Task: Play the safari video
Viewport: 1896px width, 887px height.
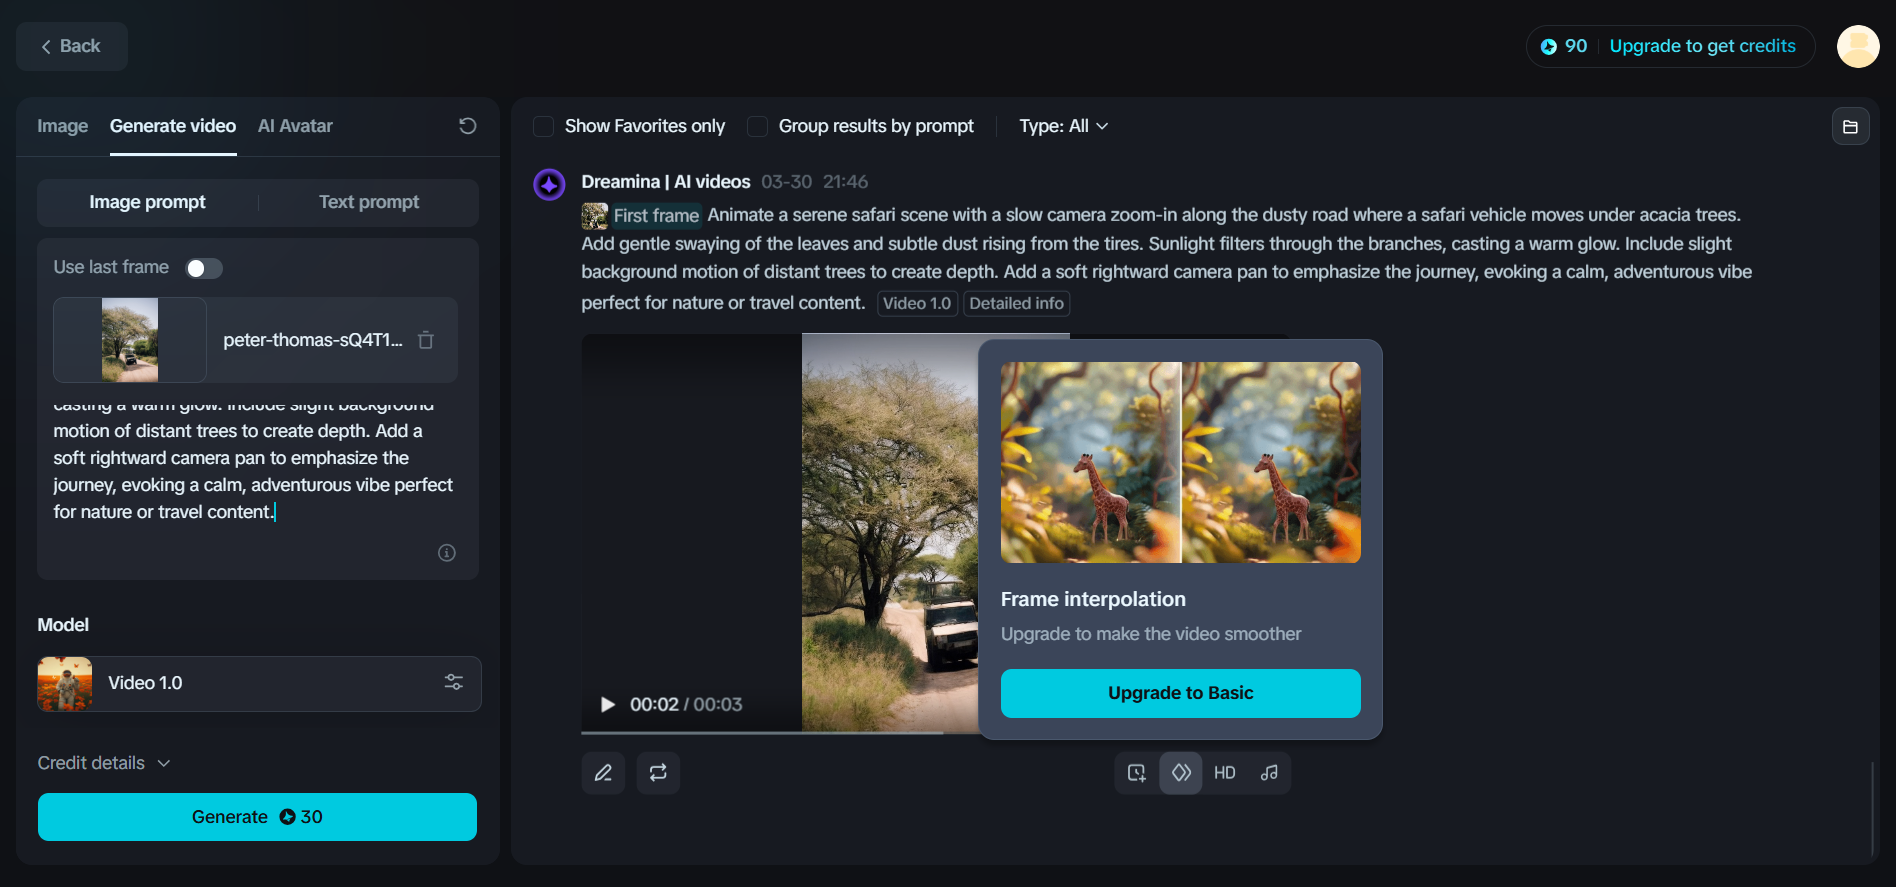Action: pyautogui.click(x=607, y=705)
